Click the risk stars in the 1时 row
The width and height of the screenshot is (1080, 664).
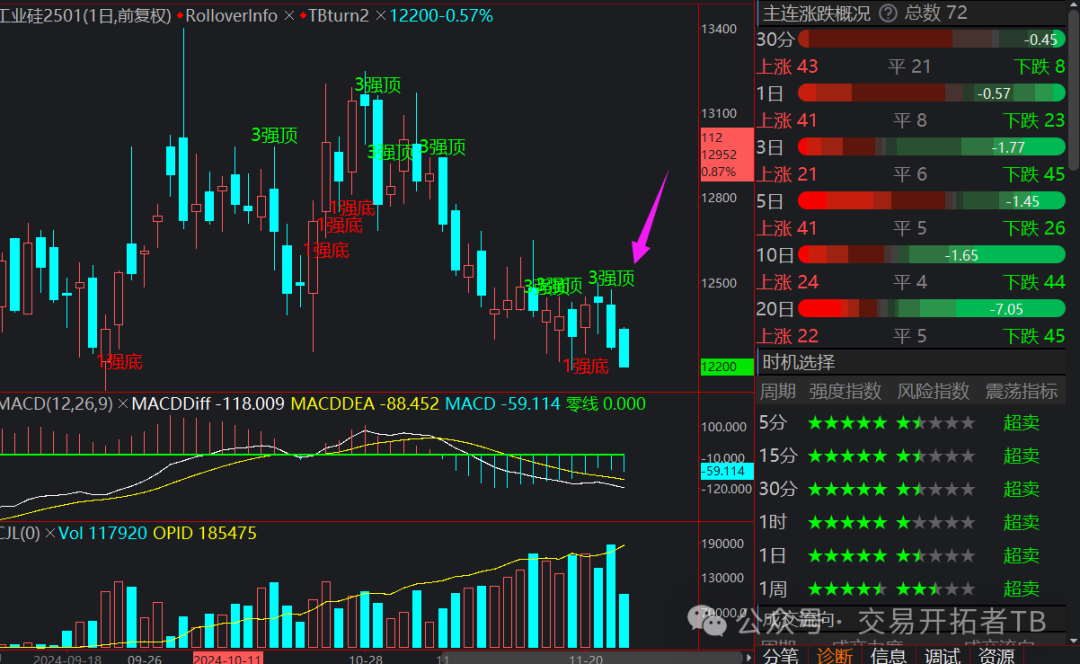click(x=935, y=522)
